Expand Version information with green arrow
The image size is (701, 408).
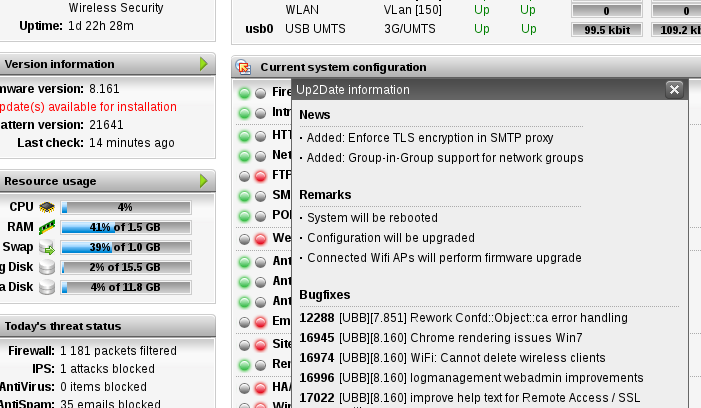coord(204,64)
